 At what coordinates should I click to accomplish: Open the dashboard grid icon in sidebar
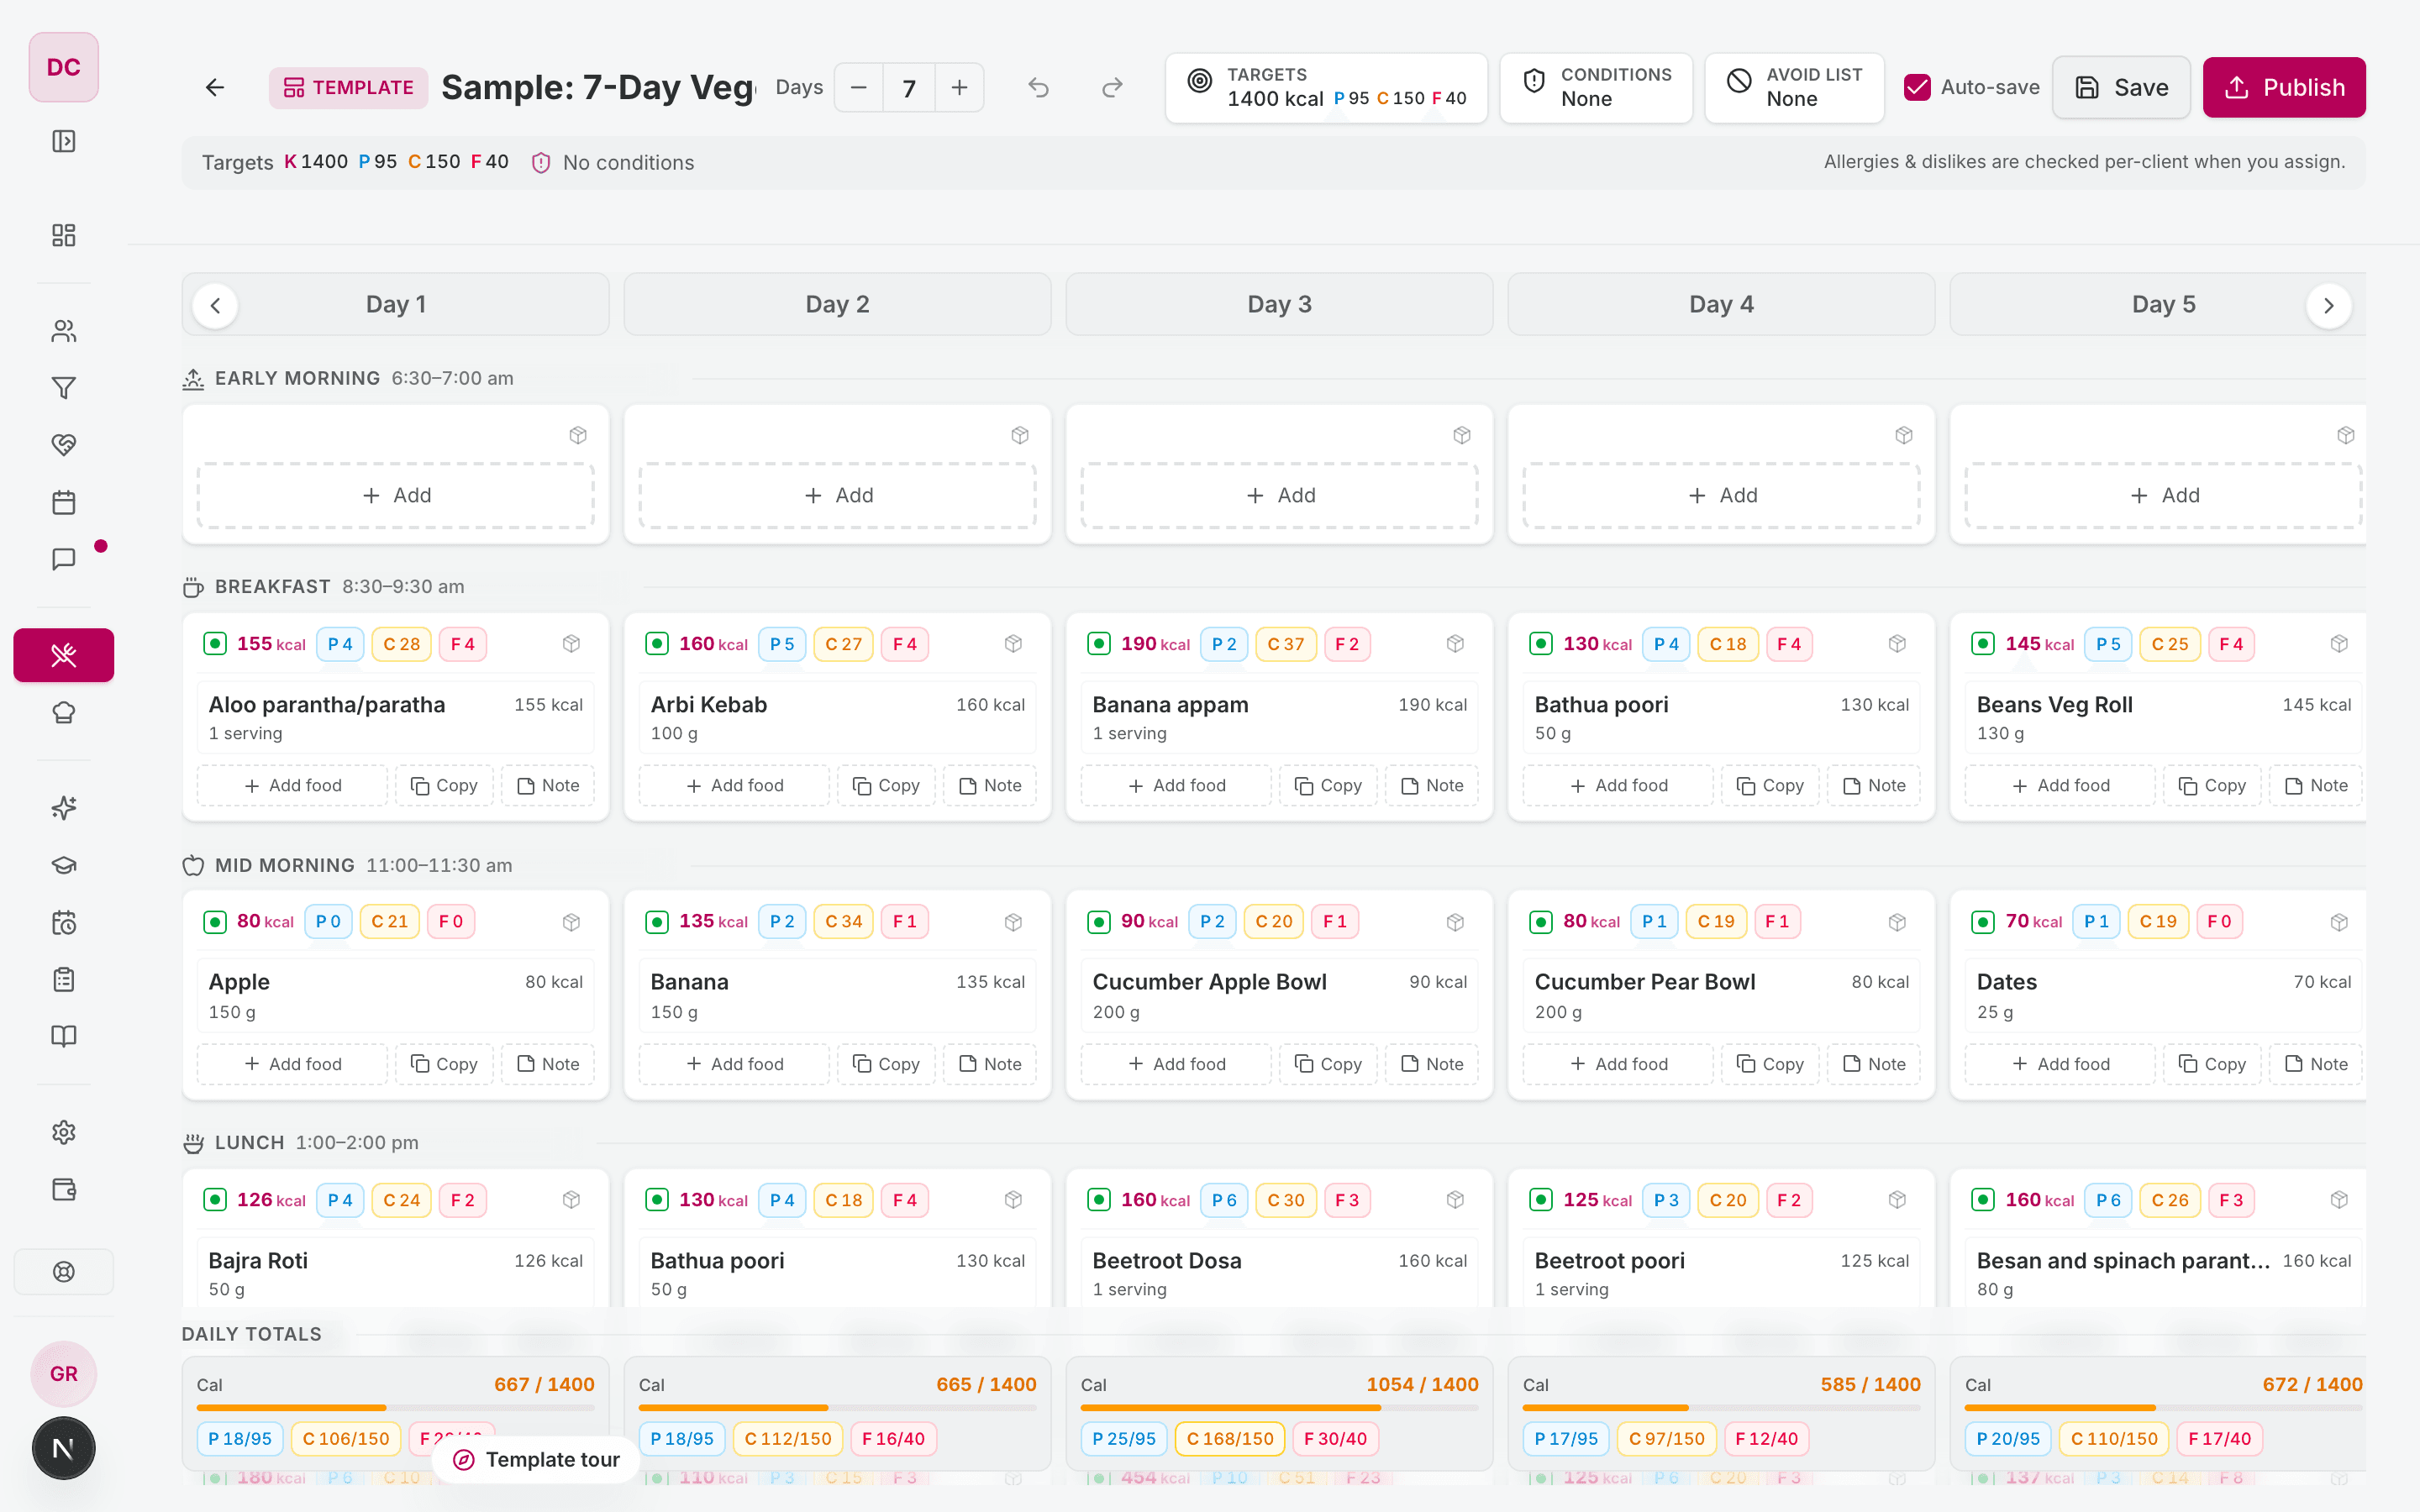(x=64, y=235)
